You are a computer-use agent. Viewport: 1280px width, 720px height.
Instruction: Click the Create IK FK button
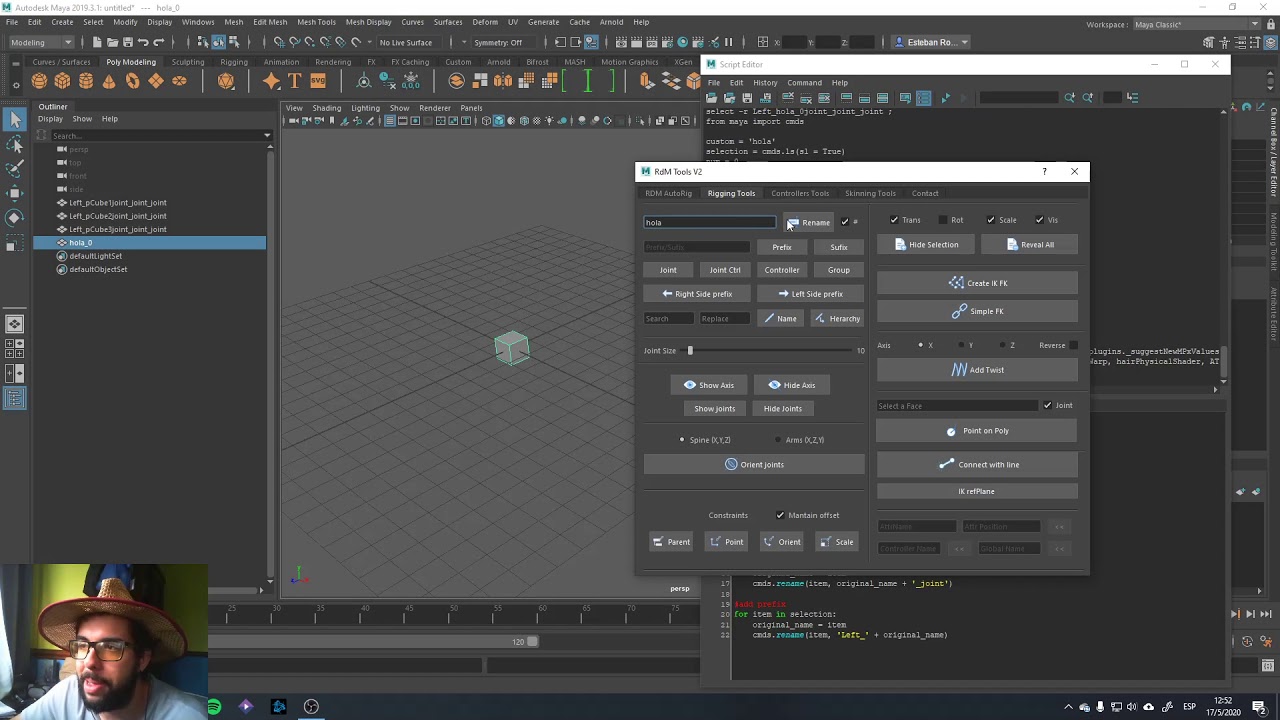pos(977,283)
